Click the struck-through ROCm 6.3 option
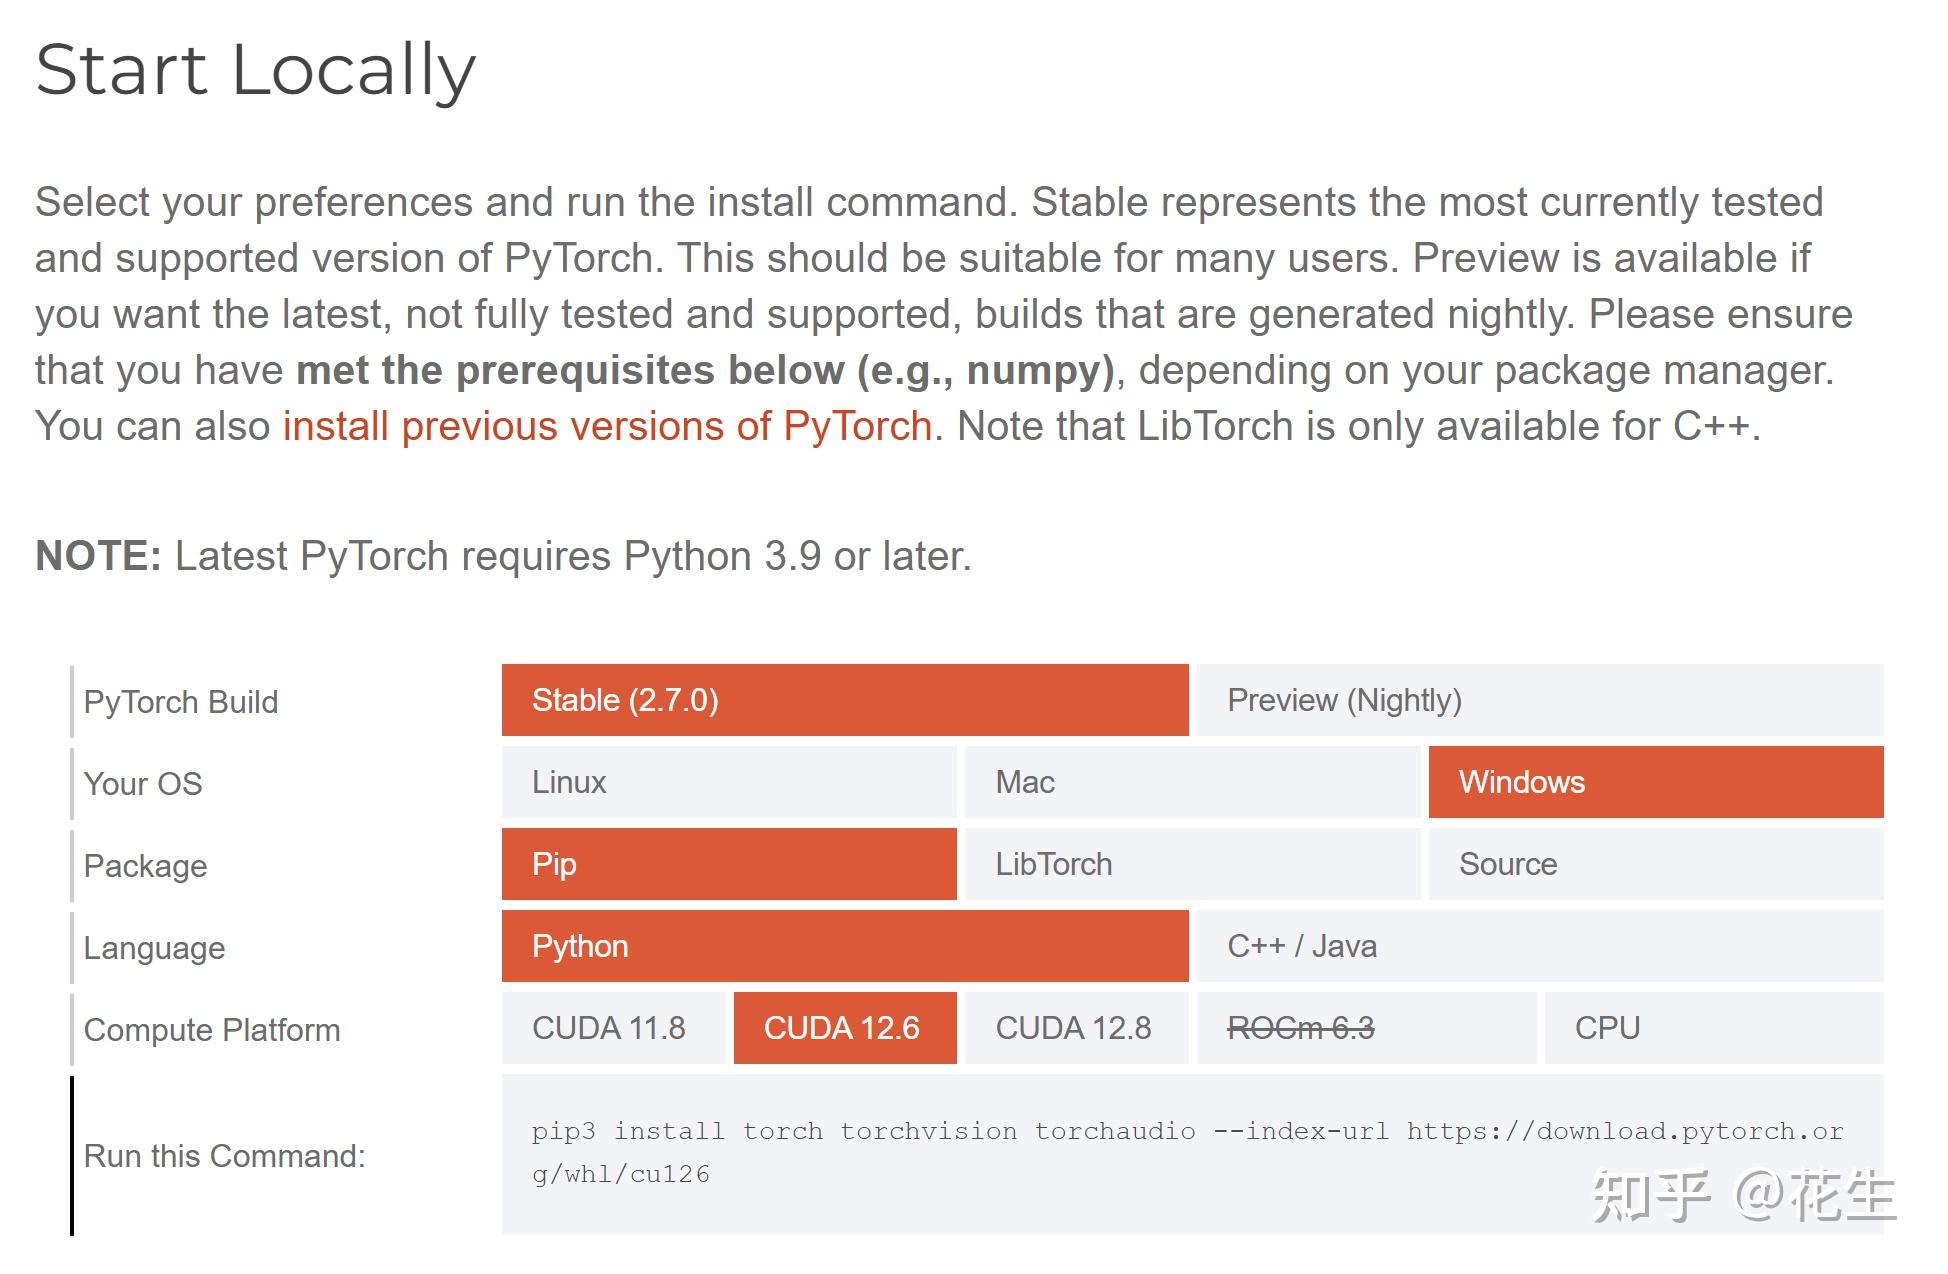This screenshot has width=1948, height=1274. [1302, 1028]
